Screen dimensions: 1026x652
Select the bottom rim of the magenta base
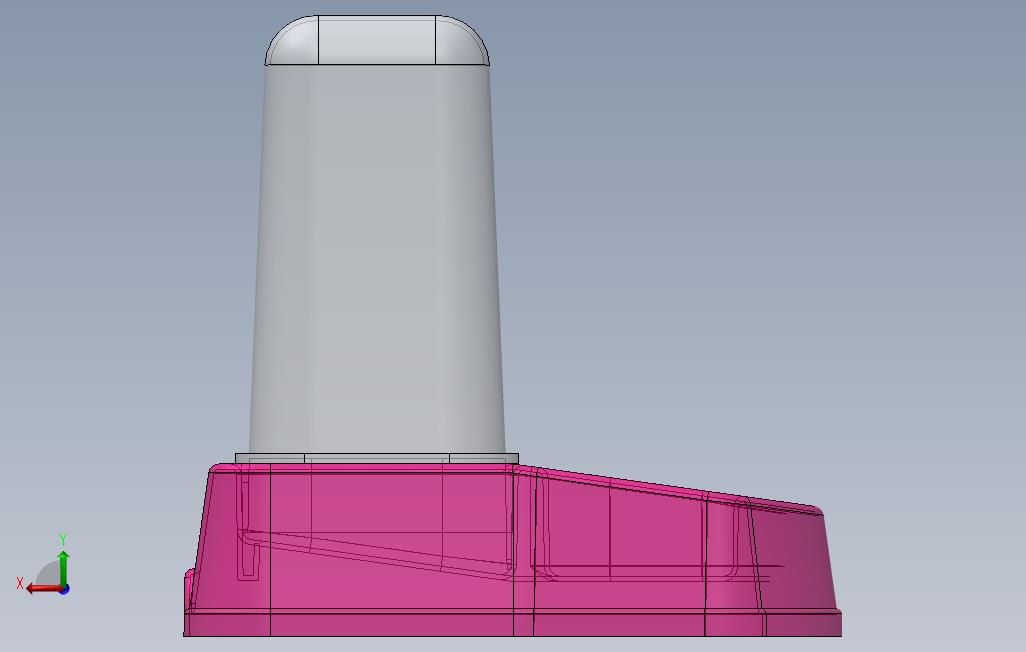tap(512, 623)
